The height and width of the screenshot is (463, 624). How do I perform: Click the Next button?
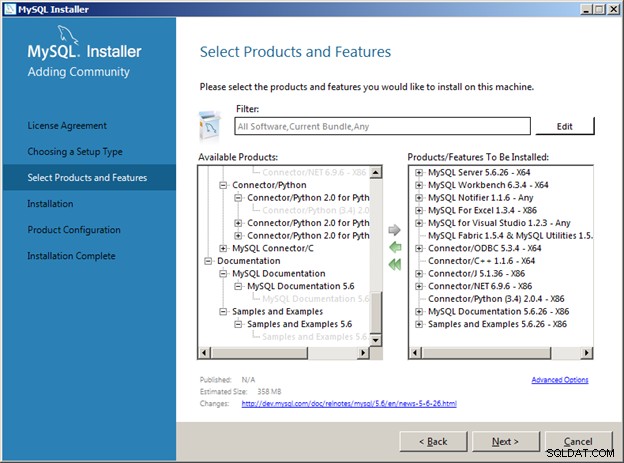point(505,442)
